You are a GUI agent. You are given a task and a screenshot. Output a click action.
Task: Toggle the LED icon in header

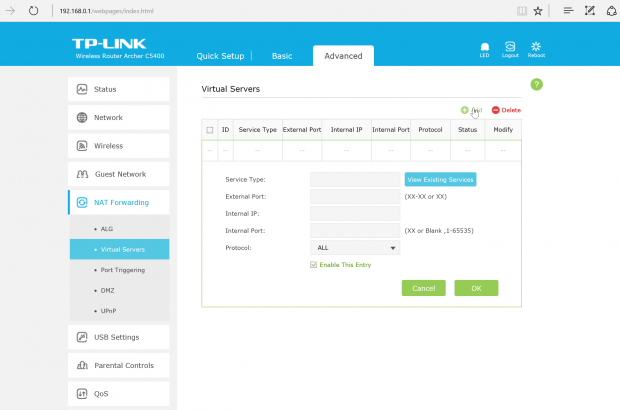coord(485,46)
